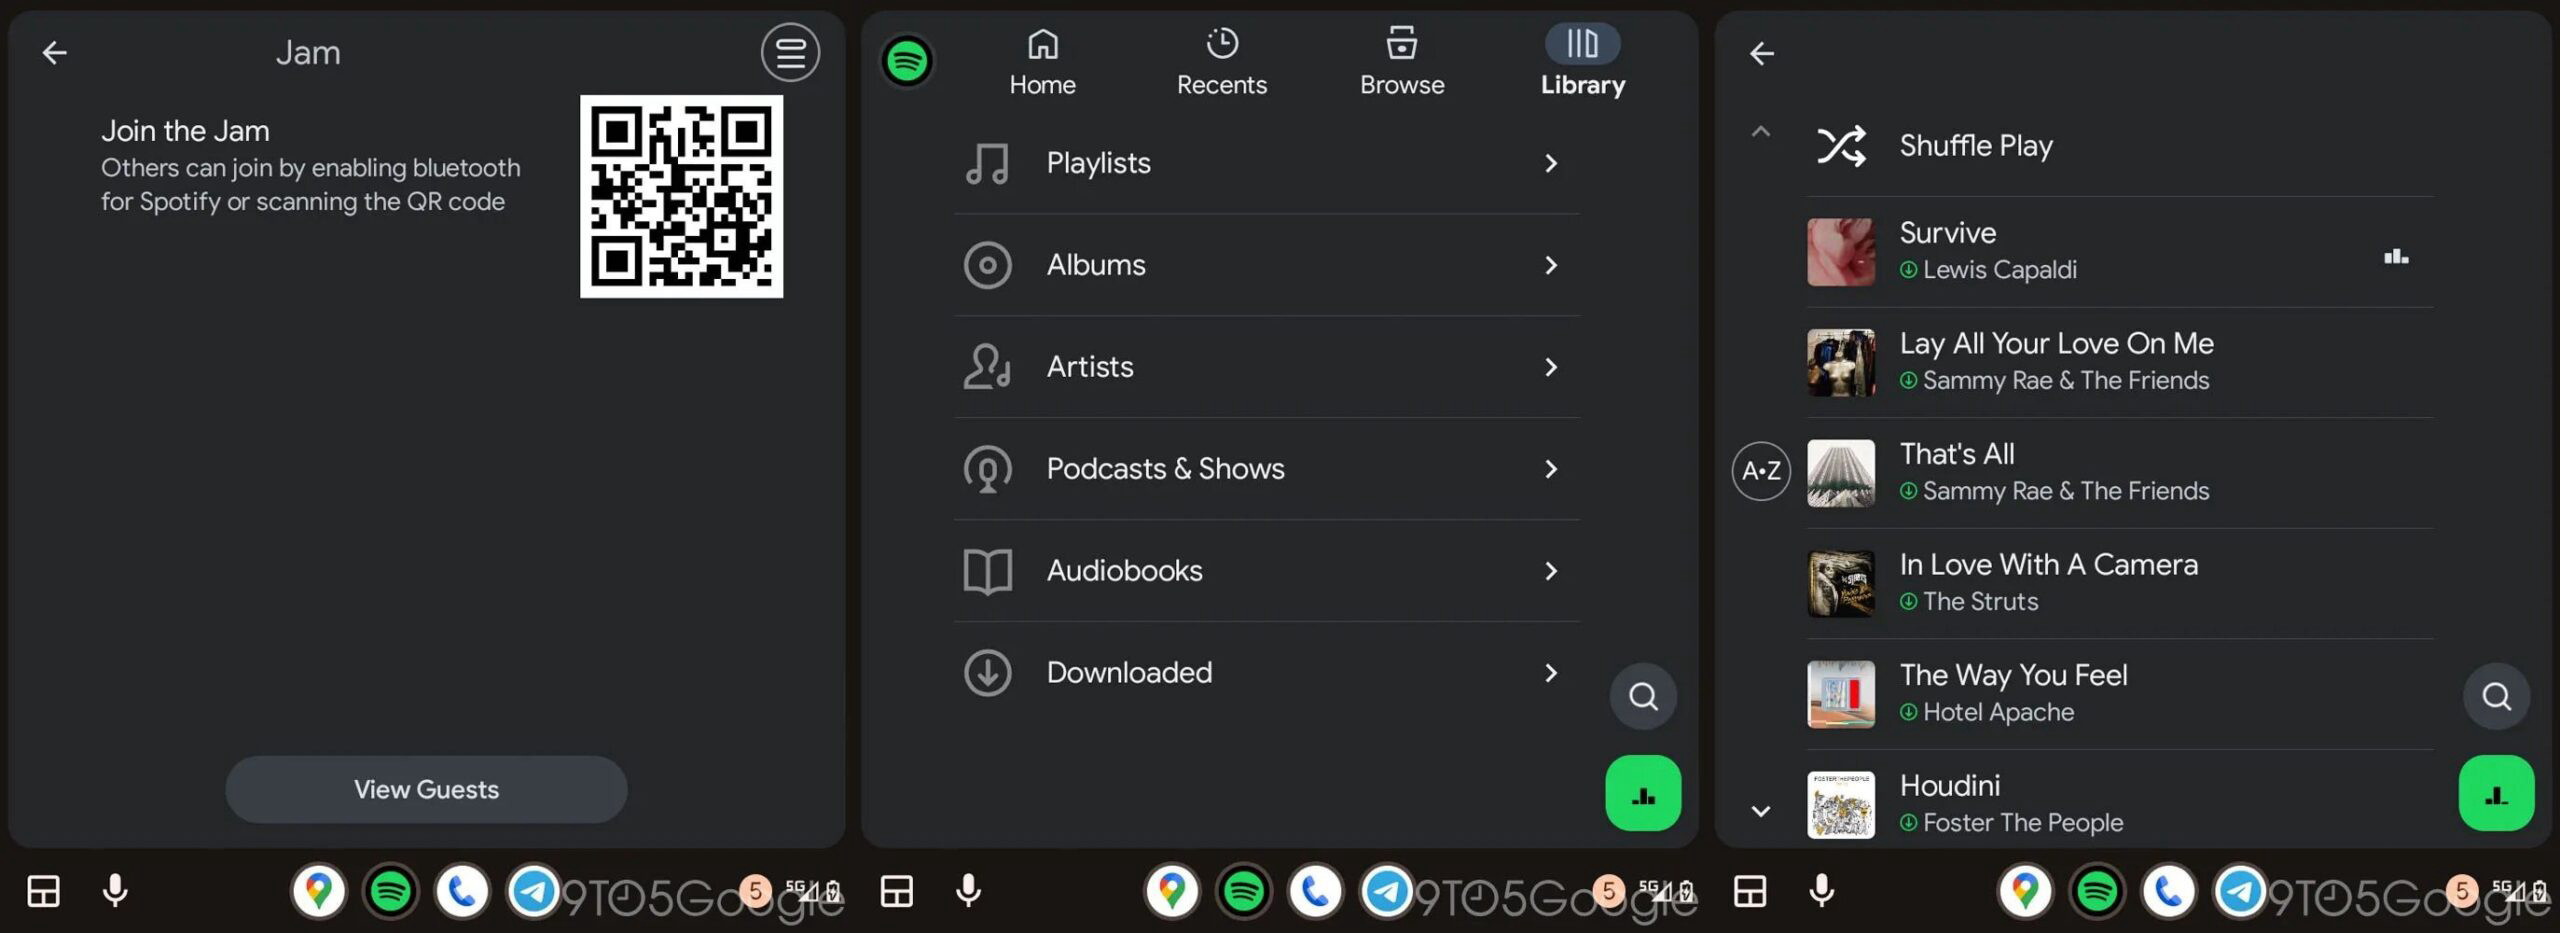The image size is (2560, 933).
Task: Open the Phone app below the Library screen
Action: pyautogui.click(x=1315, y=890)
